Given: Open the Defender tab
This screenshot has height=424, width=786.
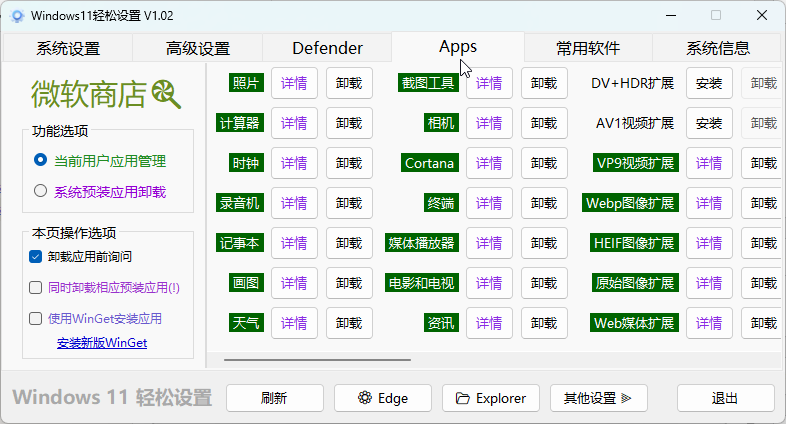Looking at the screenshot, I should coord(327,48).
